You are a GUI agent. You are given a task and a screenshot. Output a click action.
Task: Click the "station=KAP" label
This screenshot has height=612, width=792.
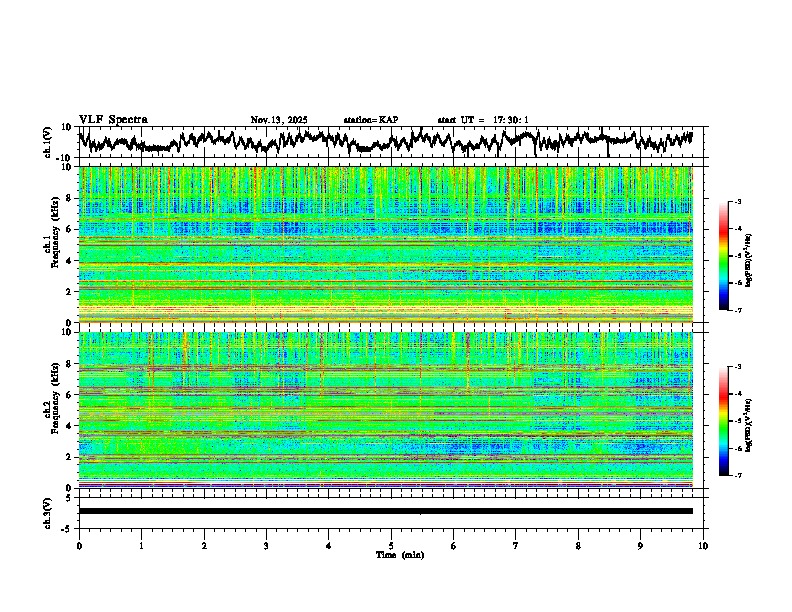pyautogui.click(x=371, y=120)
